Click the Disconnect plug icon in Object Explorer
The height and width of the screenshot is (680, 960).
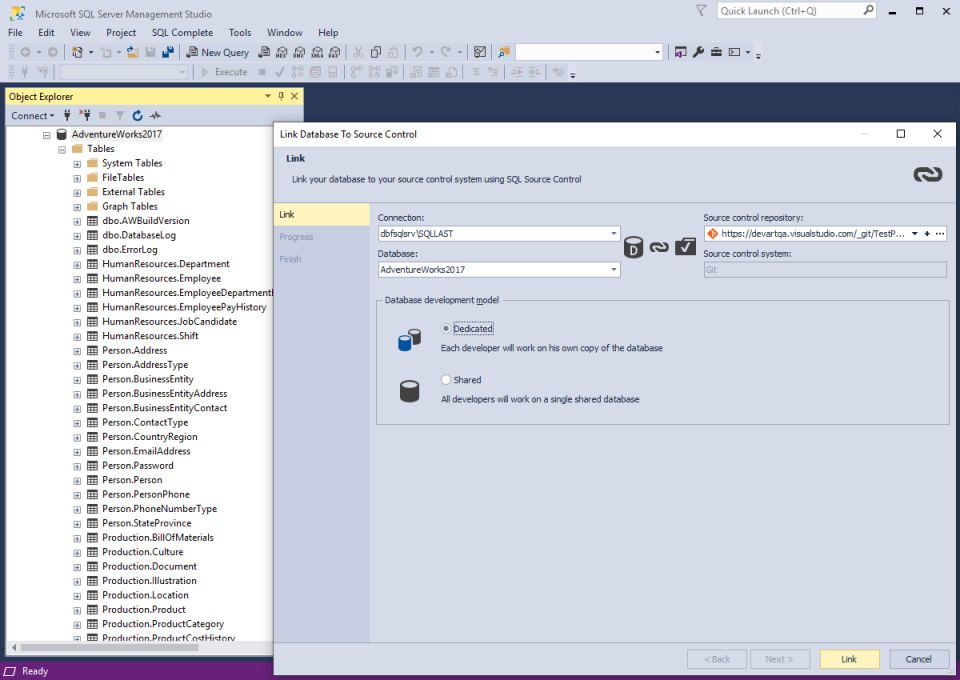[x=85, y=116]
